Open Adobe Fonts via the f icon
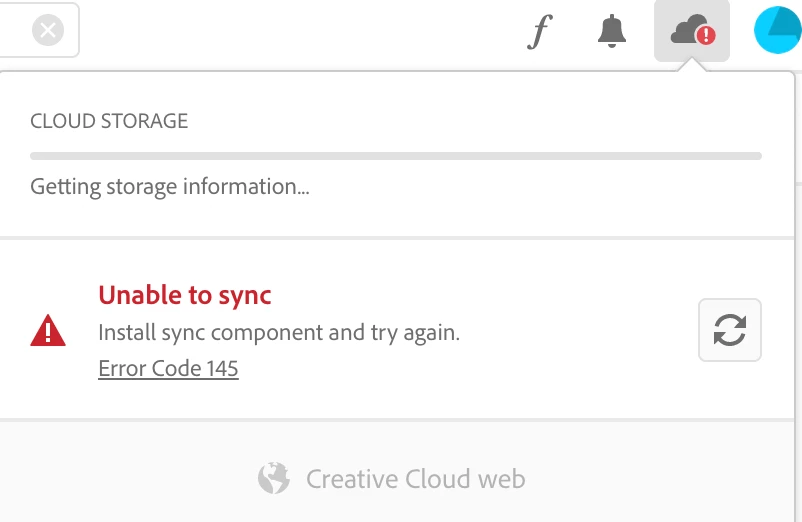Viewport: 802px width, 522px height. tap(539, 32)
